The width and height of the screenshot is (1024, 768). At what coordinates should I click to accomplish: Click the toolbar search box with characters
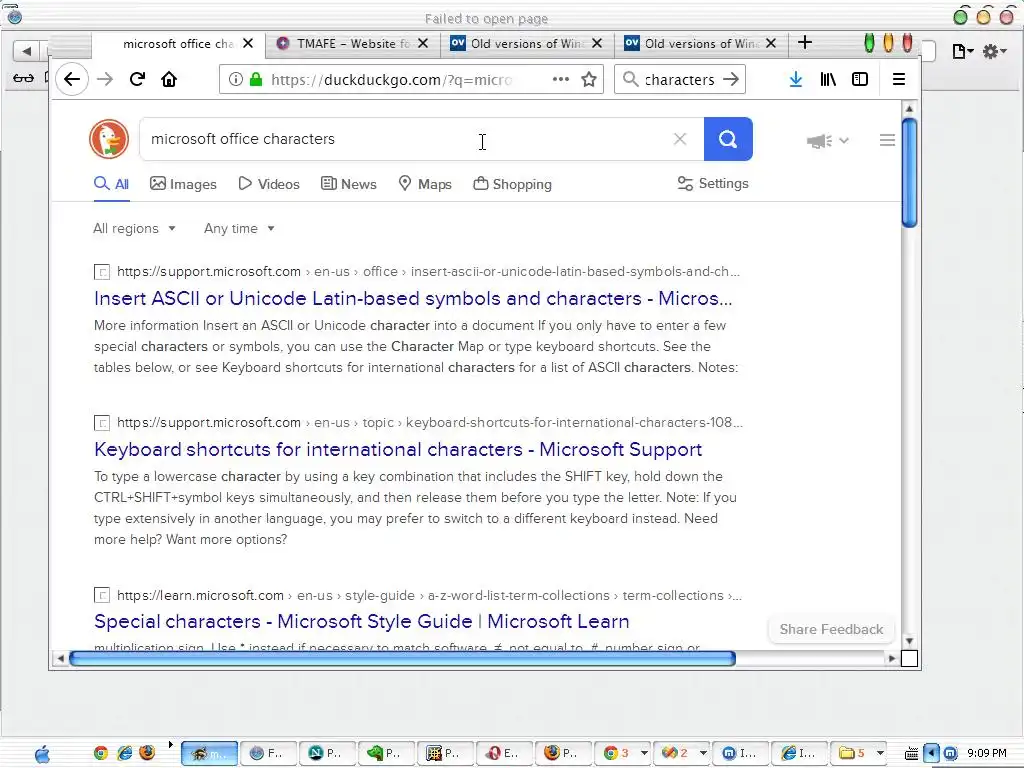(x=679, y=80)
